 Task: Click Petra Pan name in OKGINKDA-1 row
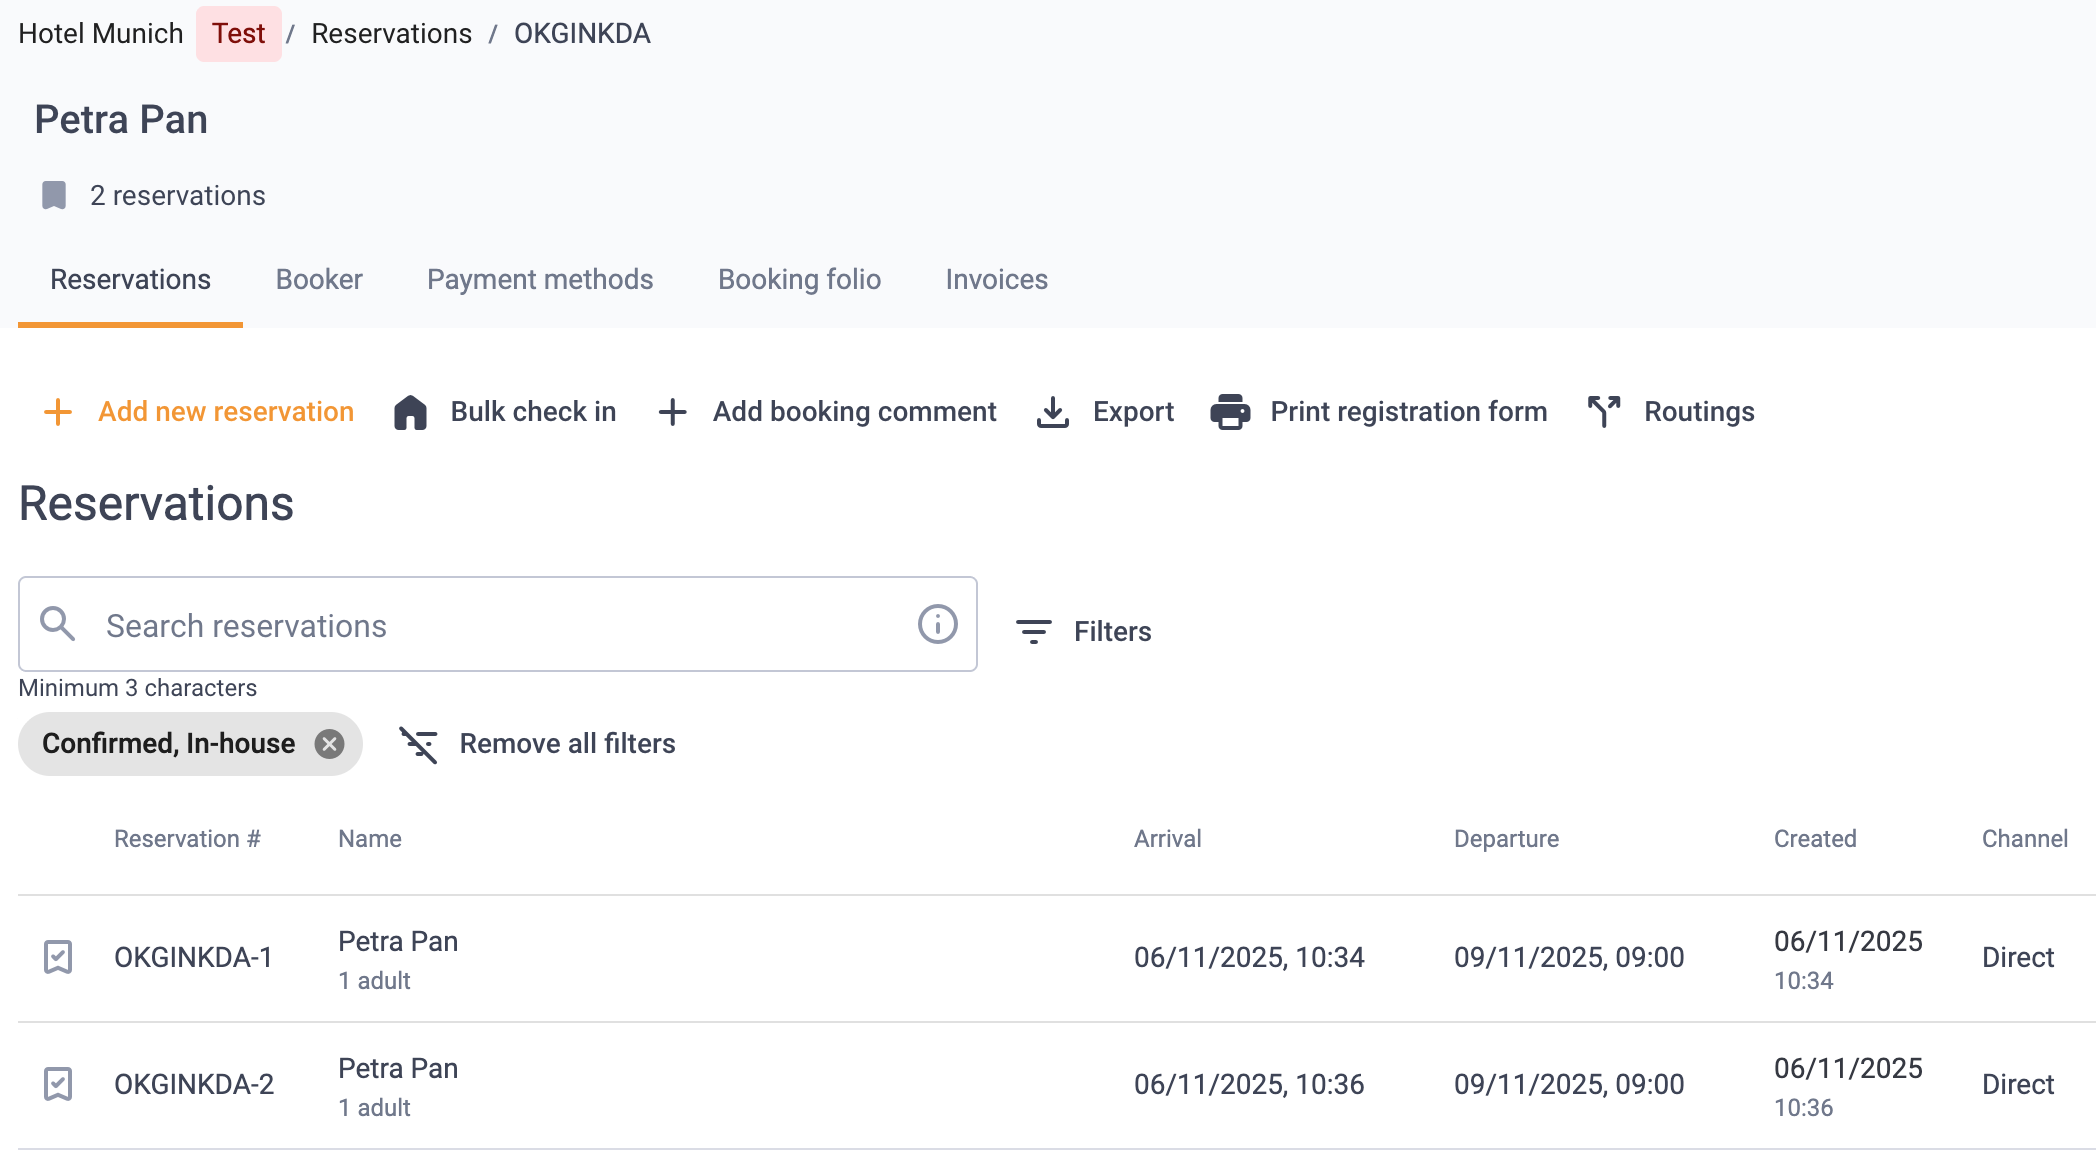point(398,942)
